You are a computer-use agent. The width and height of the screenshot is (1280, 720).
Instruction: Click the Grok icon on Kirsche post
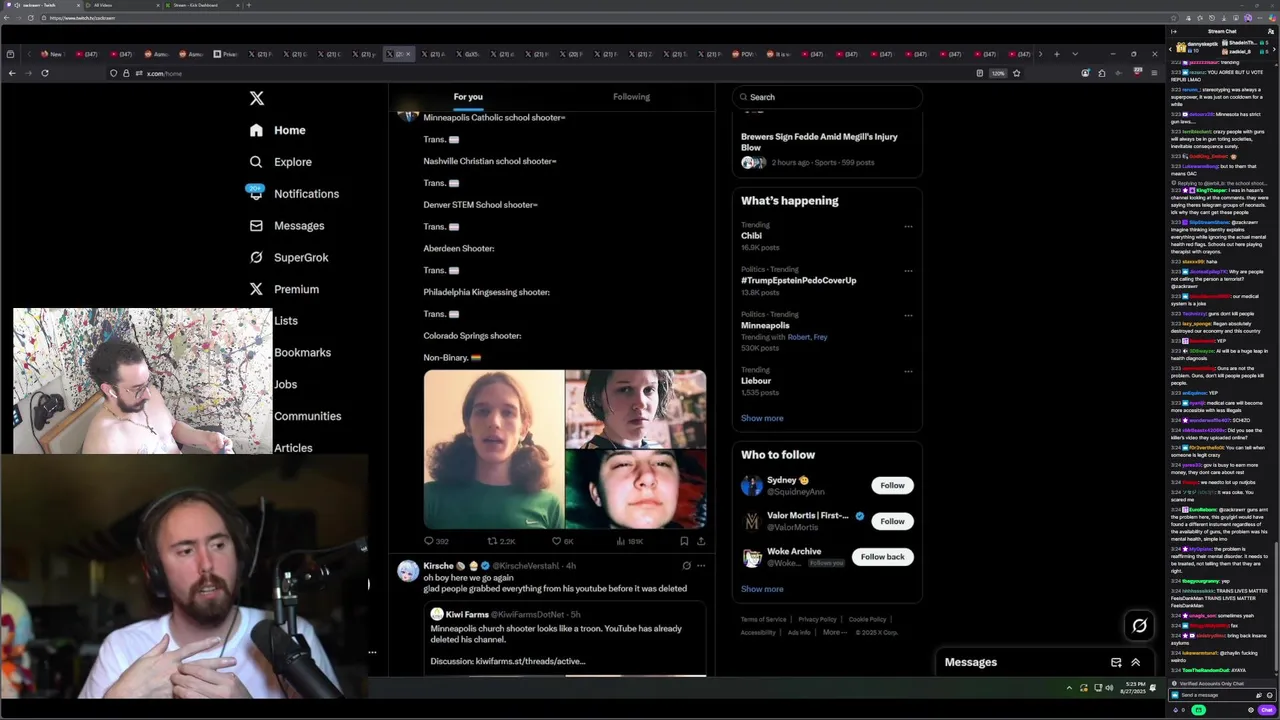coord(686,566)
